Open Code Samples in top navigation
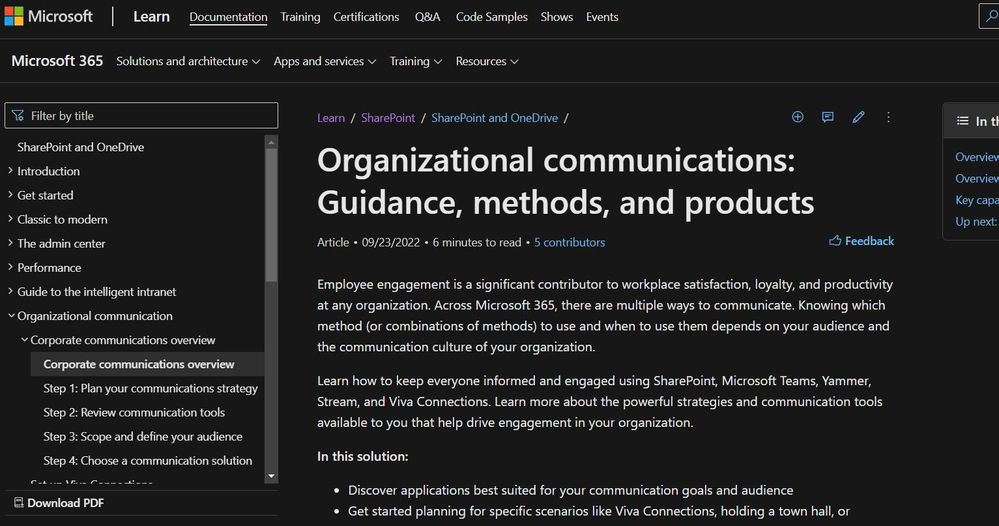Image resolution: width=999 pixels, height=526 pixels. 492,17
